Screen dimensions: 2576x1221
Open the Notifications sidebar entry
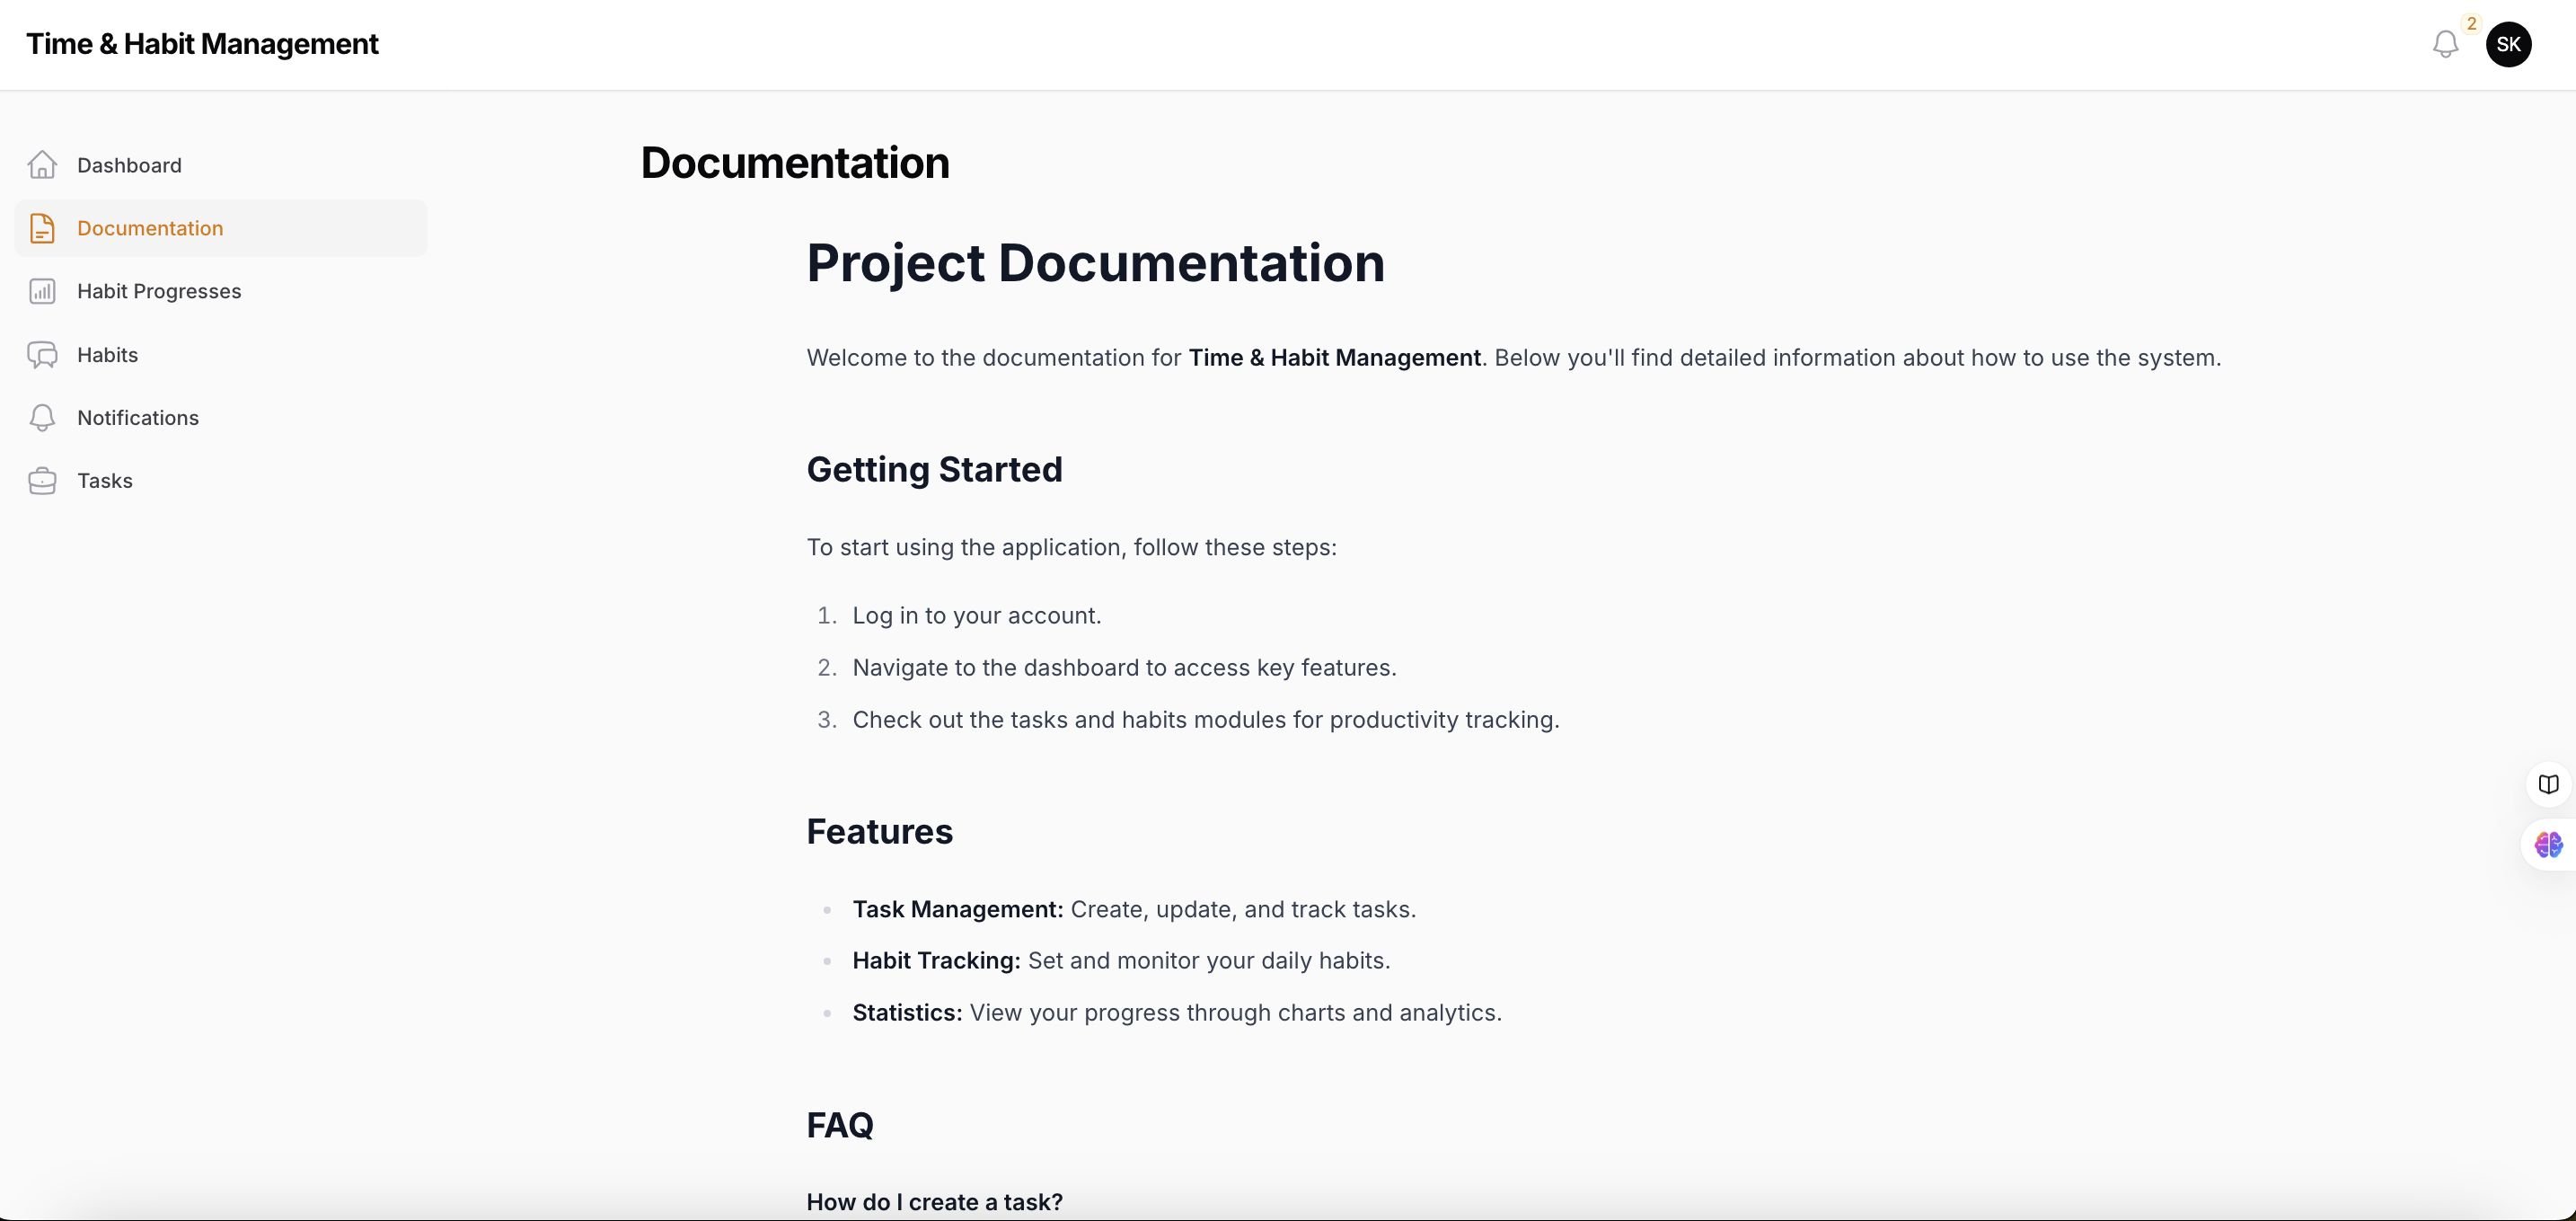pyautogui.click(x=138, y=418)
